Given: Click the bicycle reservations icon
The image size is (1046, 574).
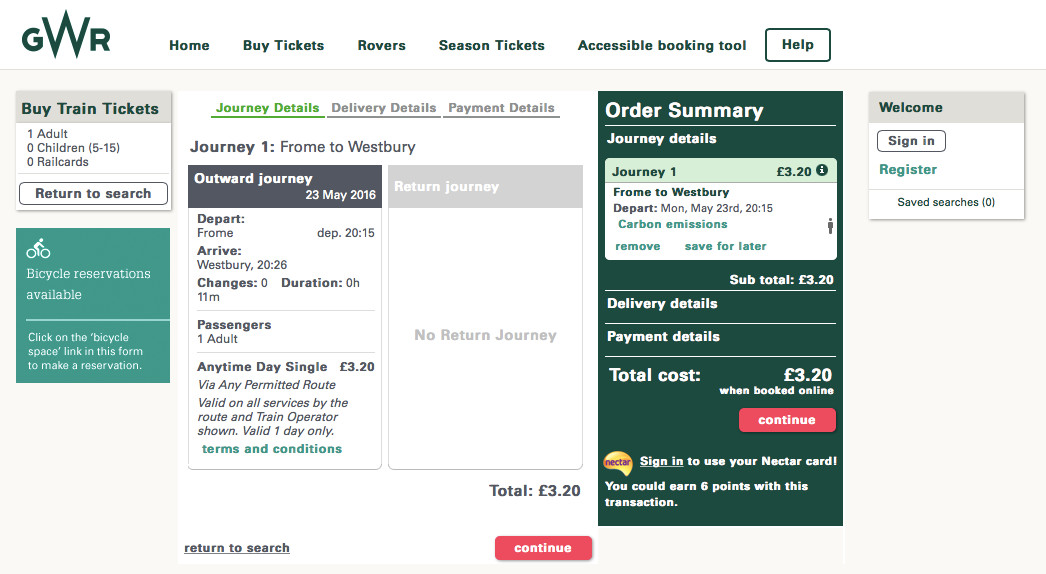Looking at the screenshot, I should point(38,249).
